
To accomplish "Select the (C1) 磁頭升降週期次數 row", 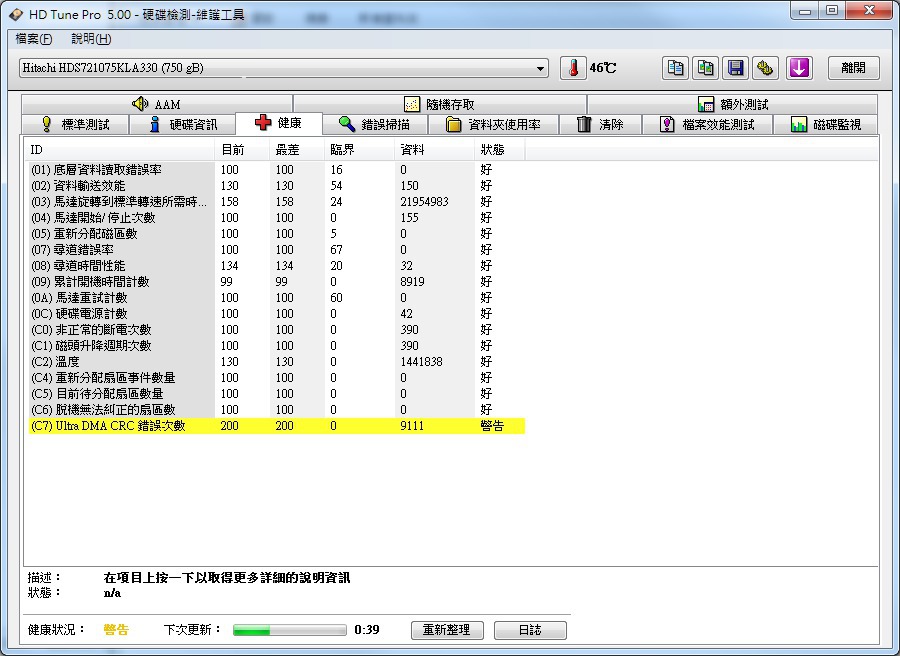I will tap(277, 346).
